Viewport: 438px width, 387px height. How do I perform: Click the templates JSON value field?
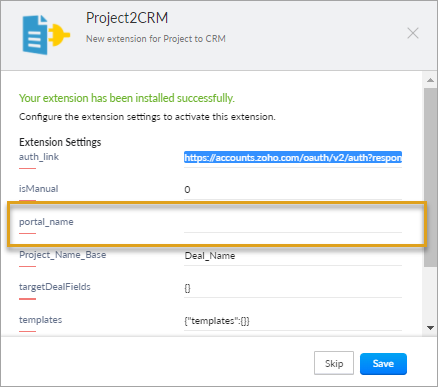coord(293,321)
